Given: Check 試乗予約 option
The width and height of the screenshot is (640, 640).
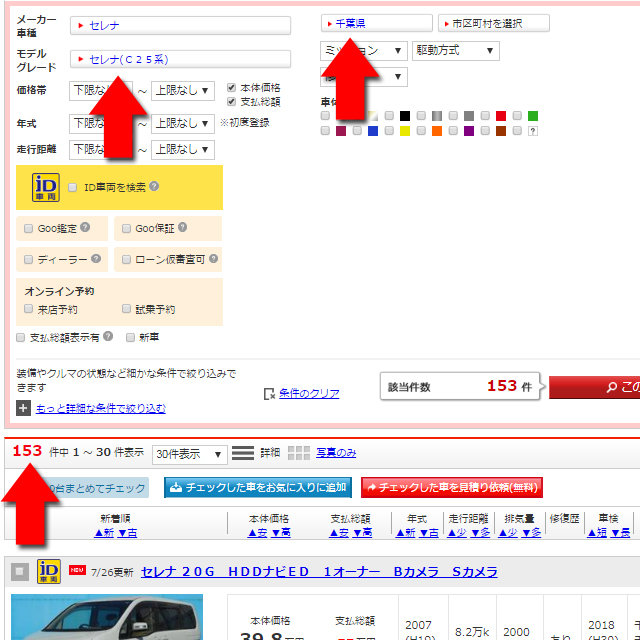Looking at the screenshot, I should 126,308.
